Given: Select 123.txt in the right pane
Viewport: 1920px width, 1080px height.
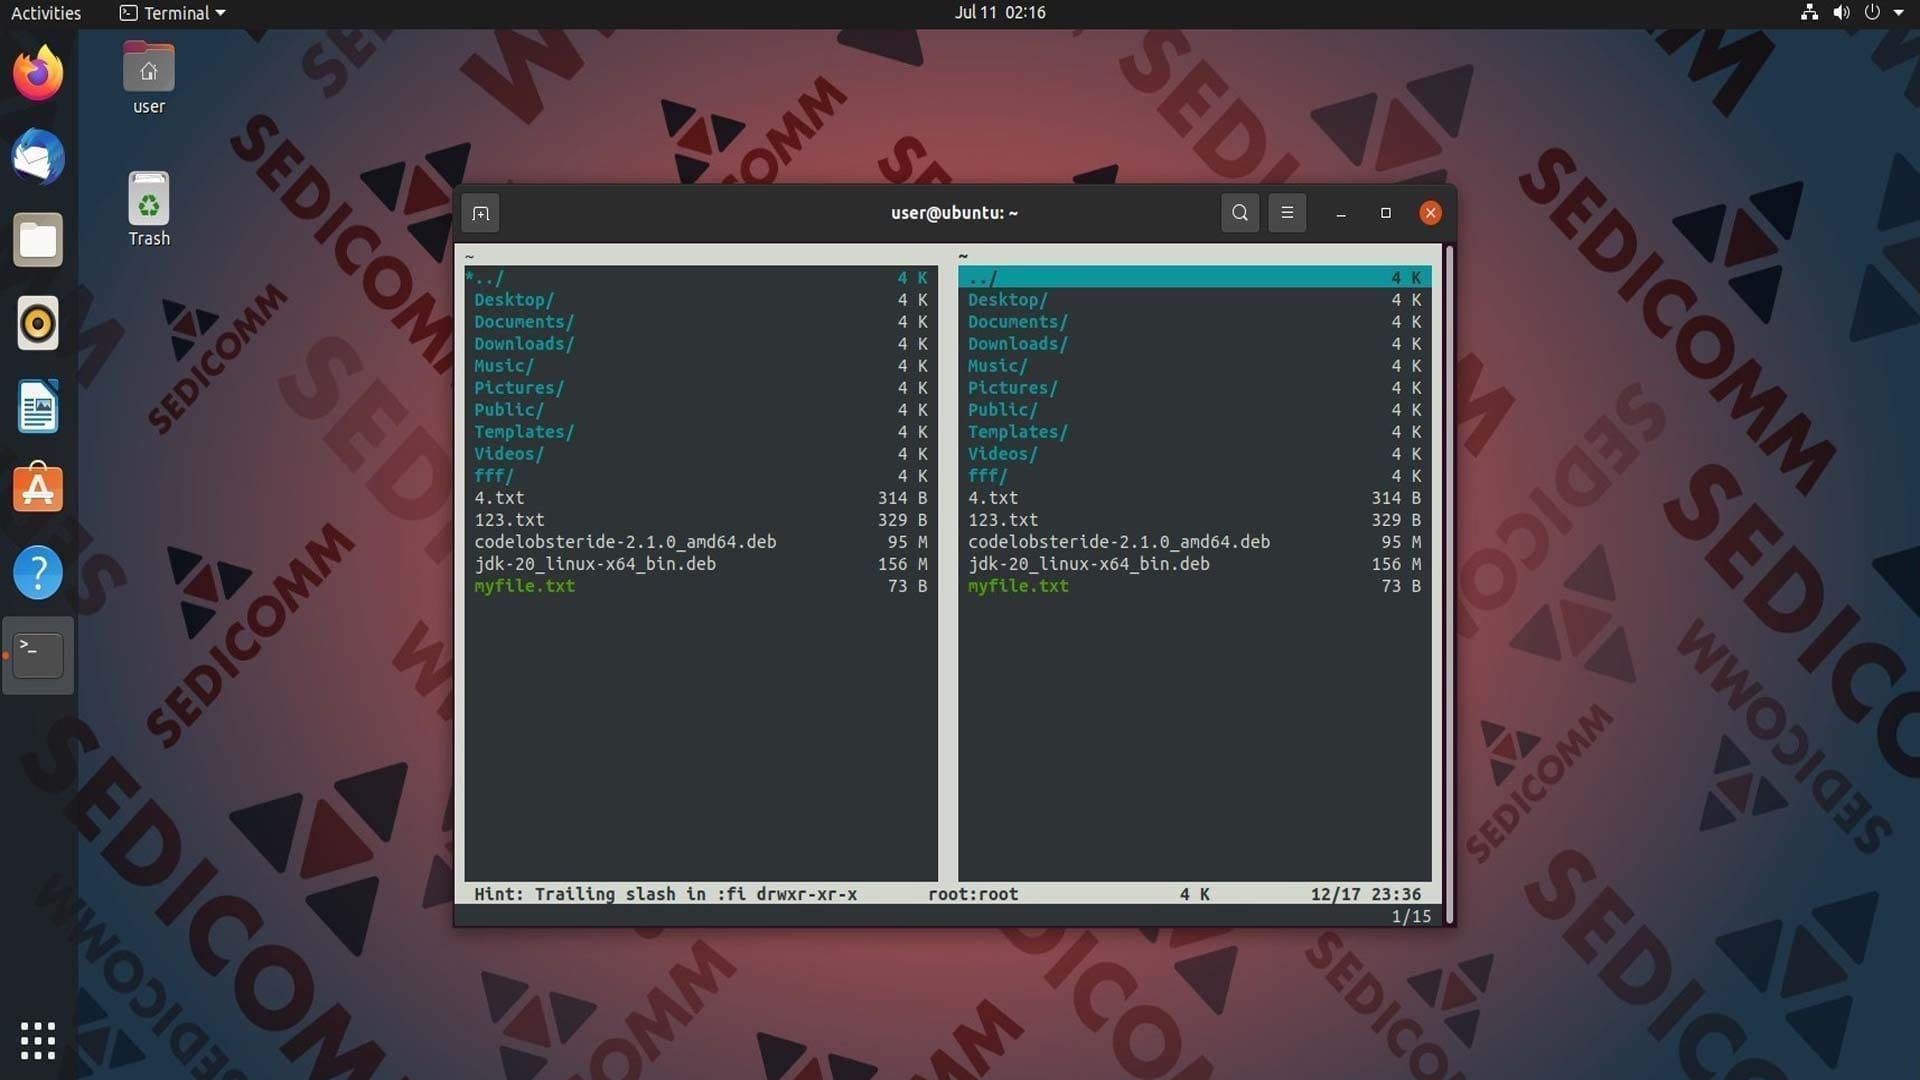Looking at the screenshot, I should (1195, 520).
